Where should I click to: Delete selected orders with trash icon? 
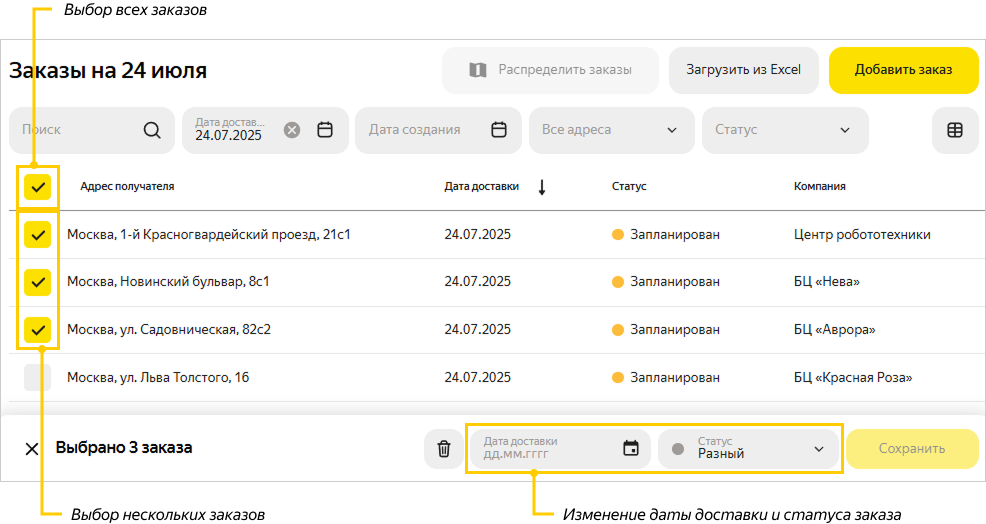click(444, 449)
